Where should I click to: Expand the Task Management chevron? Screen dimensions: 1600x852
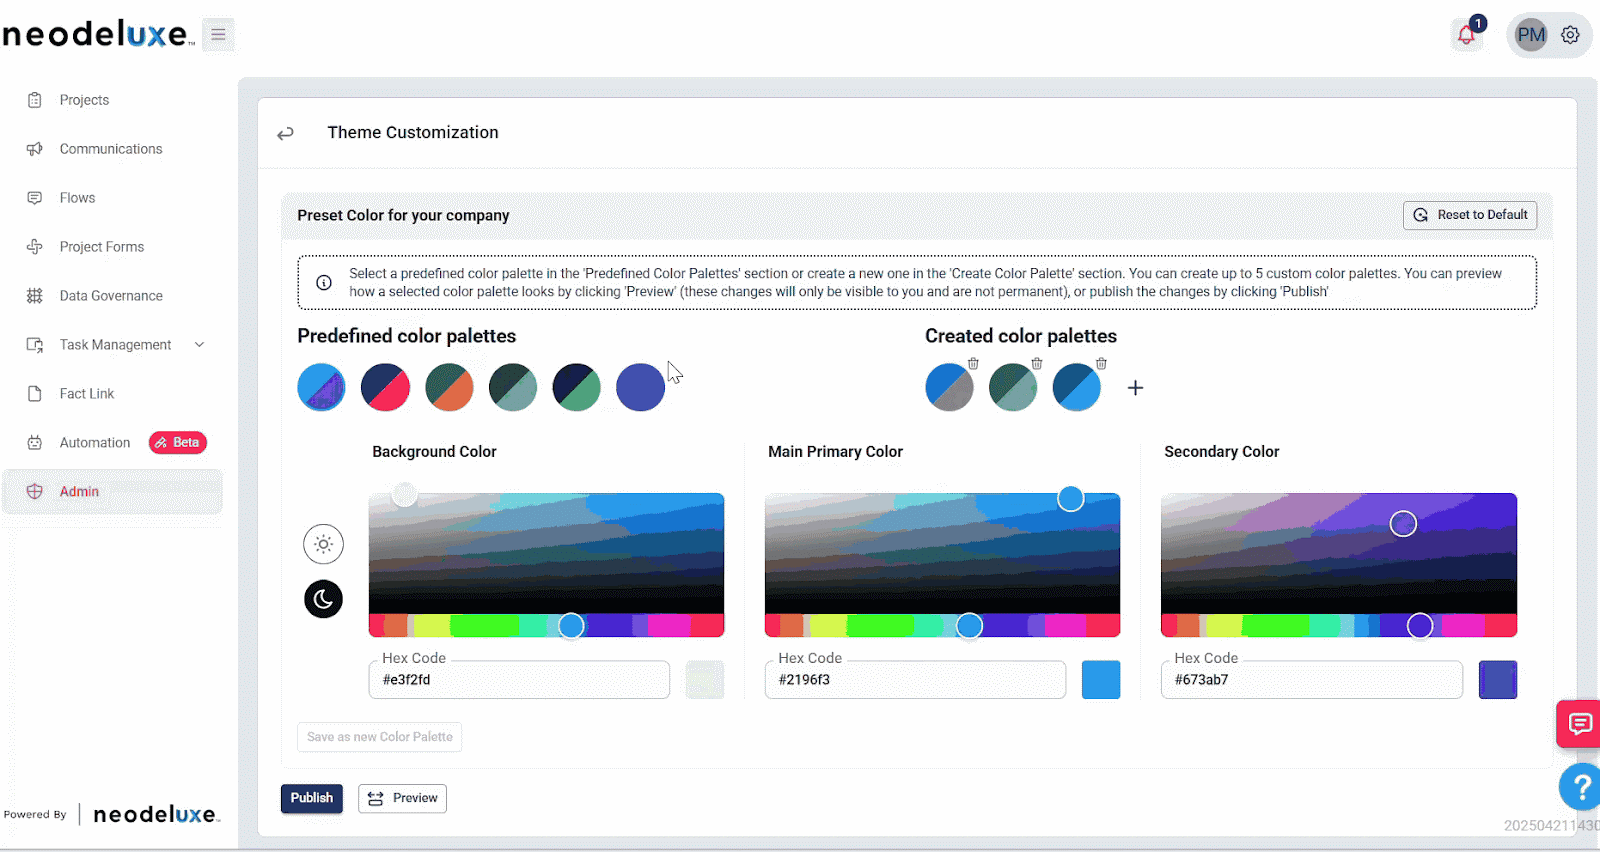pyautogui.click(x=199, y=345)
